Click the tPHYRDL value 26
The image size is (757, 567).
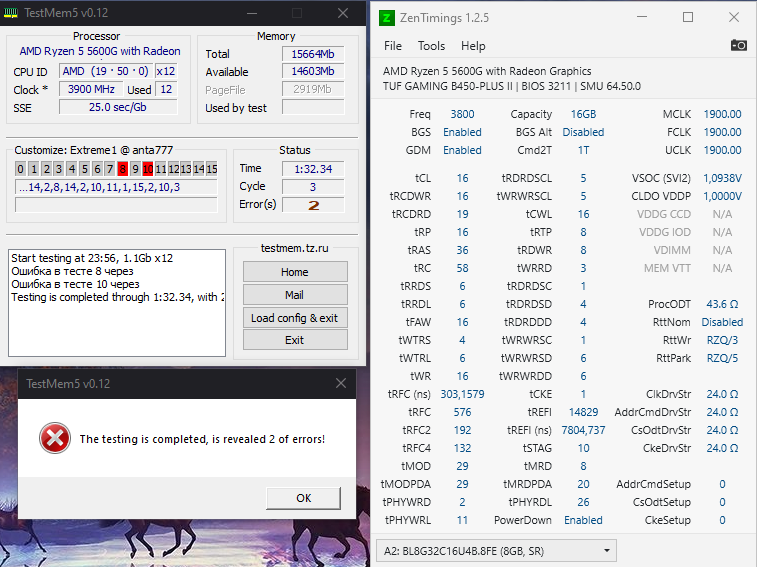pyautogui.click(x=583, y=502)
